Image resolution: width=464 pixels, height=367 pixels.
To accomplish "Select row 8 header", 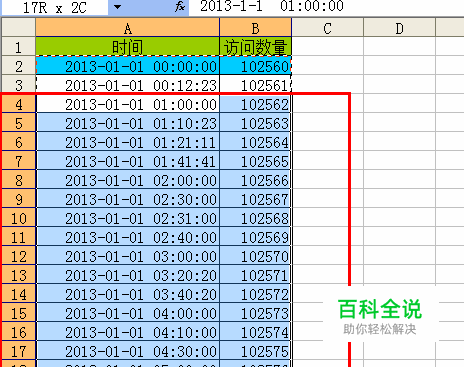I will click(19, 180).
